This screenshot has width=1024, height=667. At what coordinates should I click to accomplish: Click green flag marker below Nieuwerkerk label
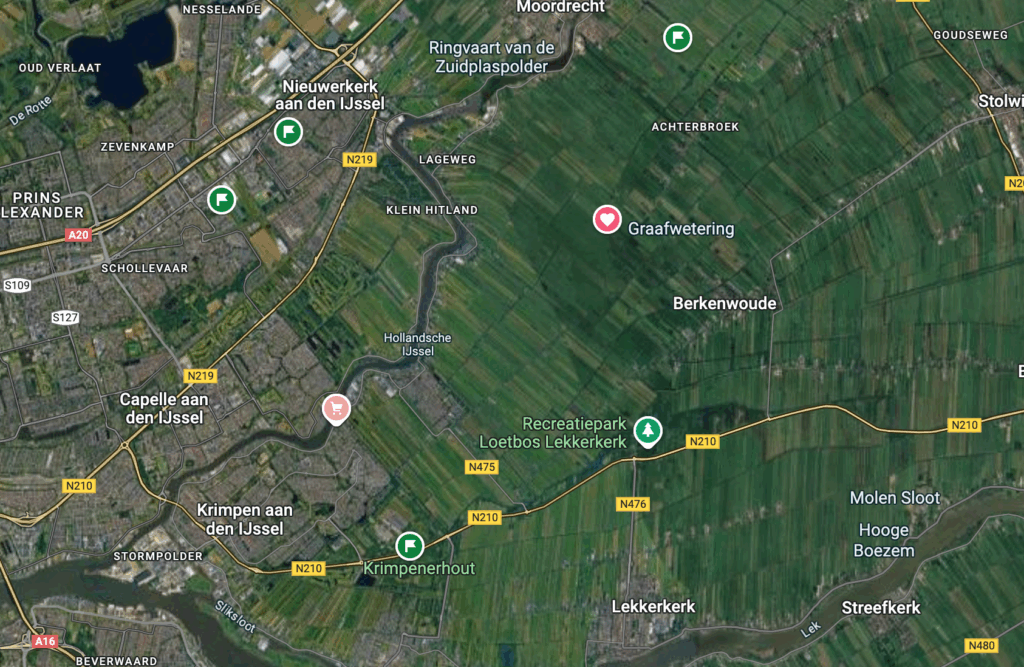pyautogui.click(x=288, y=132)
